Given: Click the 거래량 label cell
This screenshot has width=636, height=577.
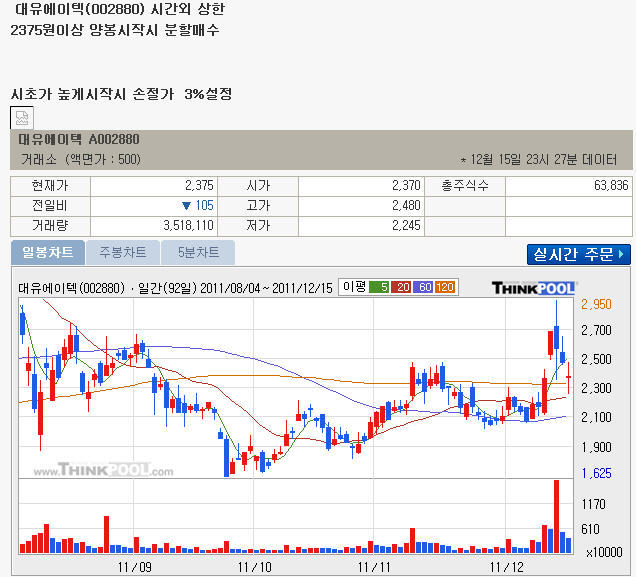Looking at the screenshot, I should tap(50, 225).
